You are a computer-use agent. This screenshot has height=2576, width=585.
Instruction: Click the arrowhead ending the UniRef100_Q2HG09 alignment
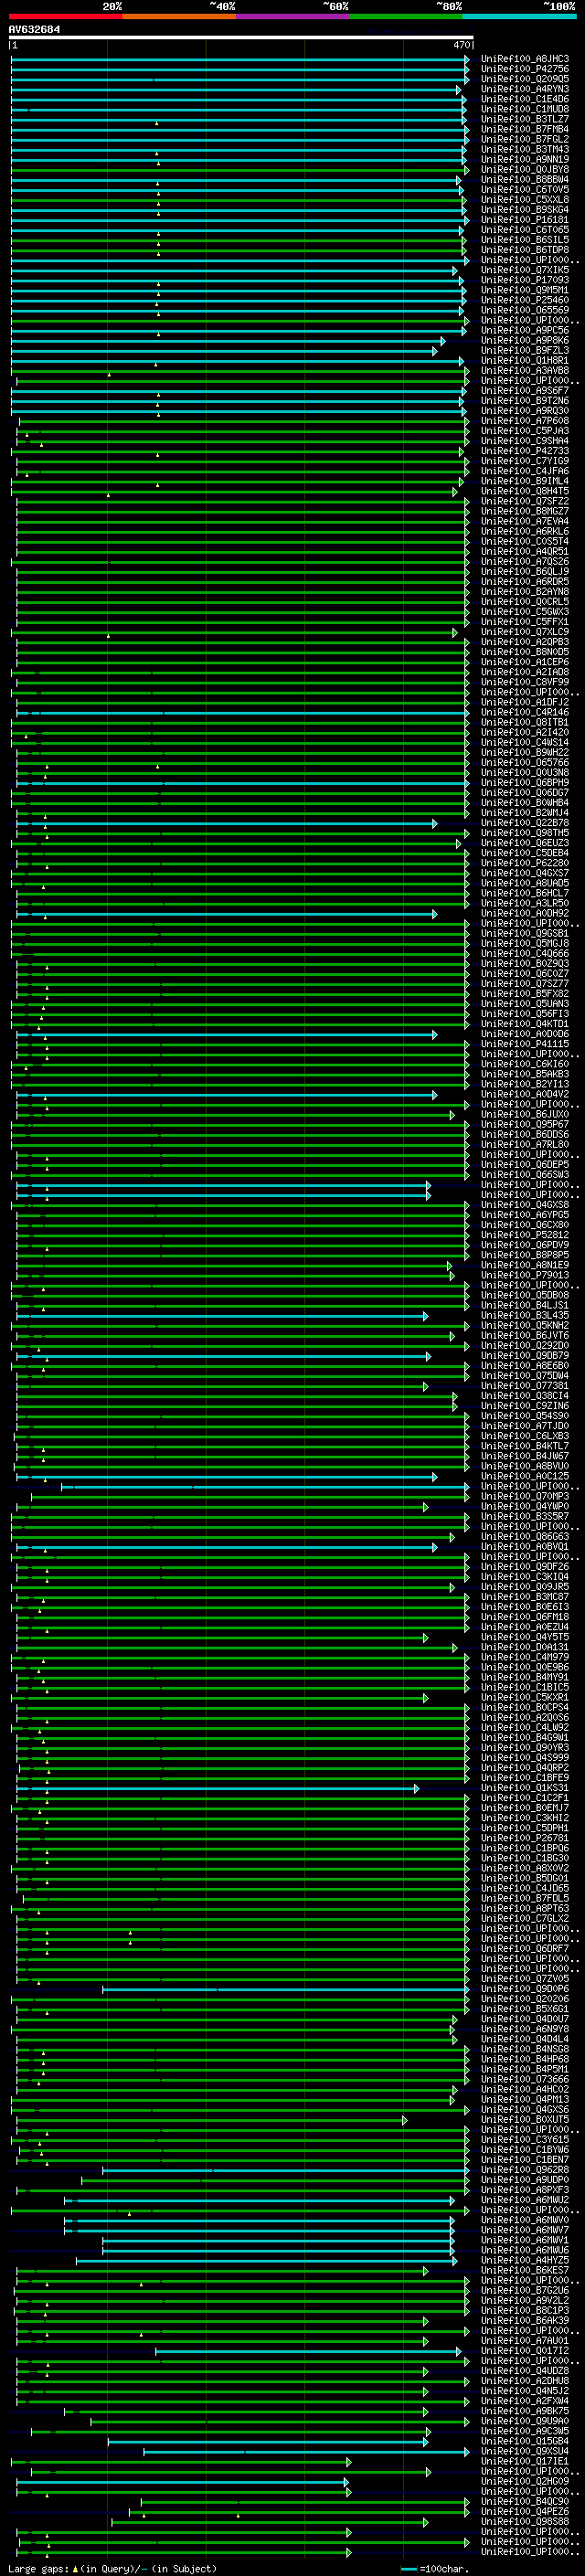[x=346, y=2481]
